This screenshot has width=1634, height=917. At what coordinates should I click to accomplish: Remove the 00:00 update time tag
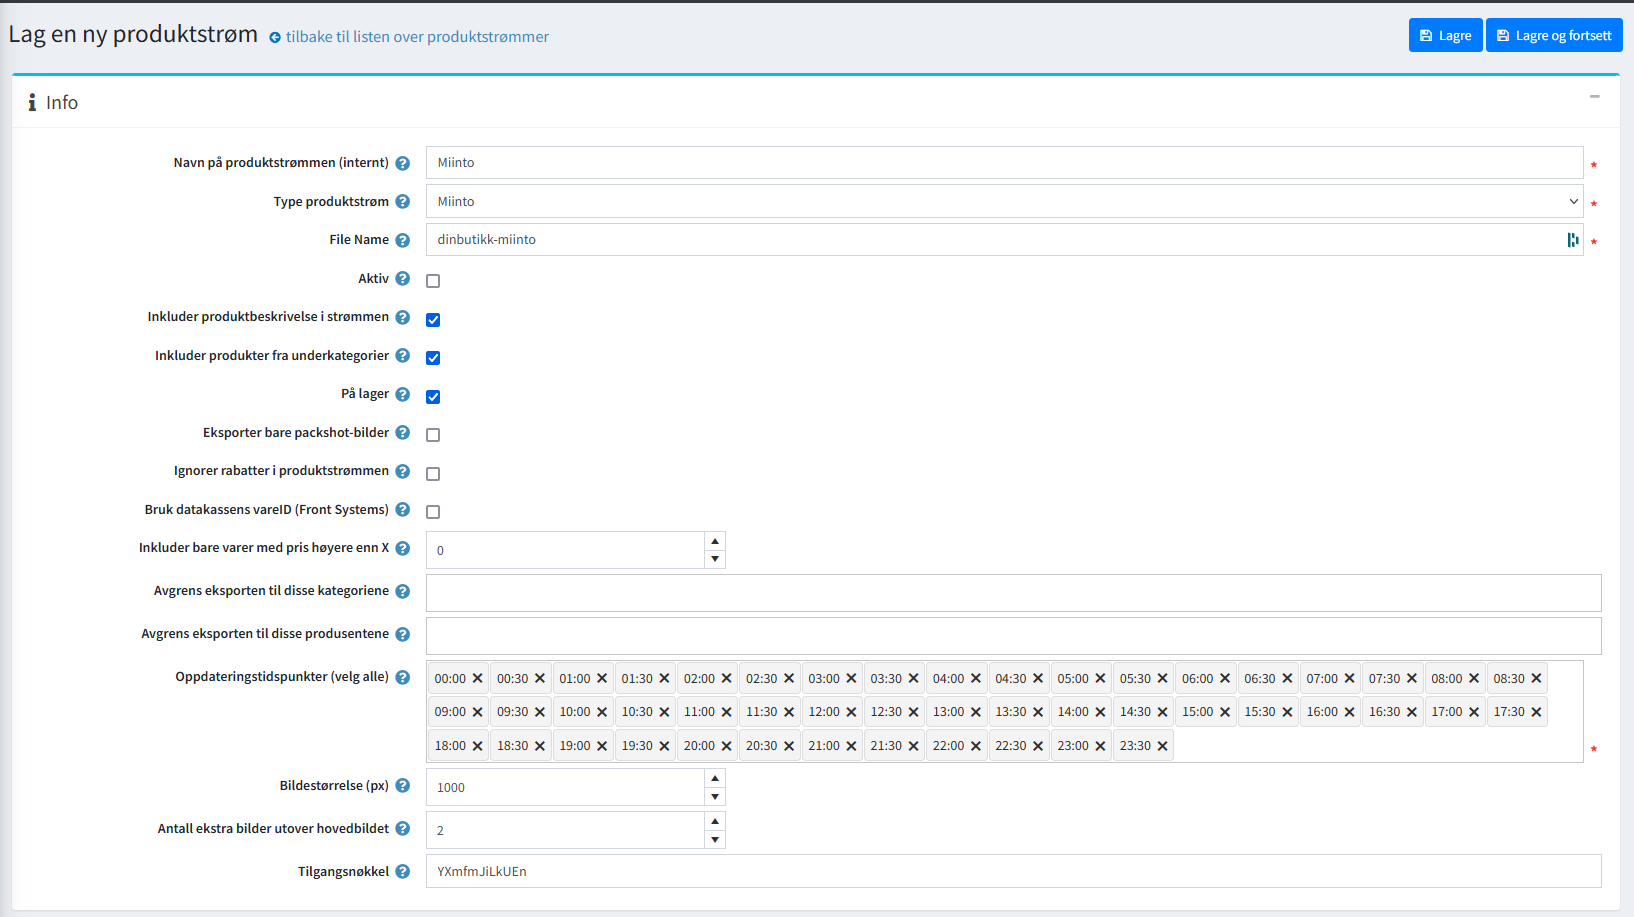(x=477, y=679)
